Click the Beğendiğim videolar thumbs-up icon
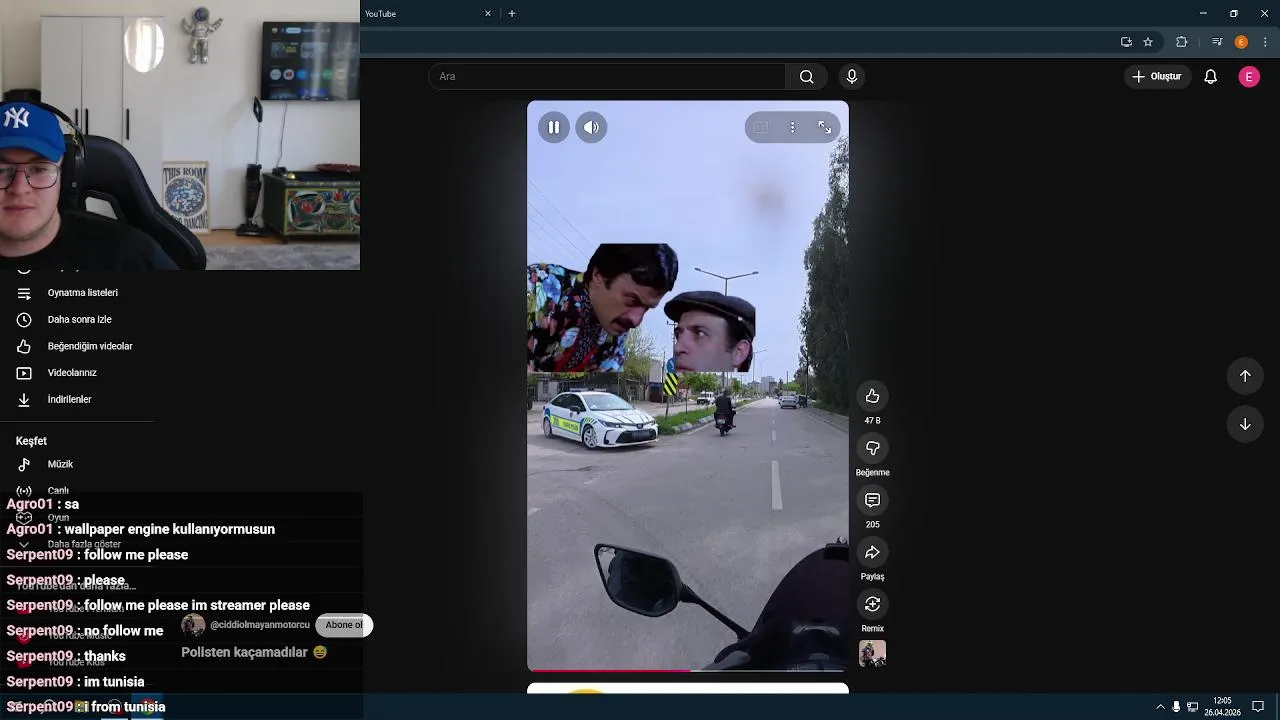The width and height of the screenshot is (1280, 720). [x=24, y=346]
